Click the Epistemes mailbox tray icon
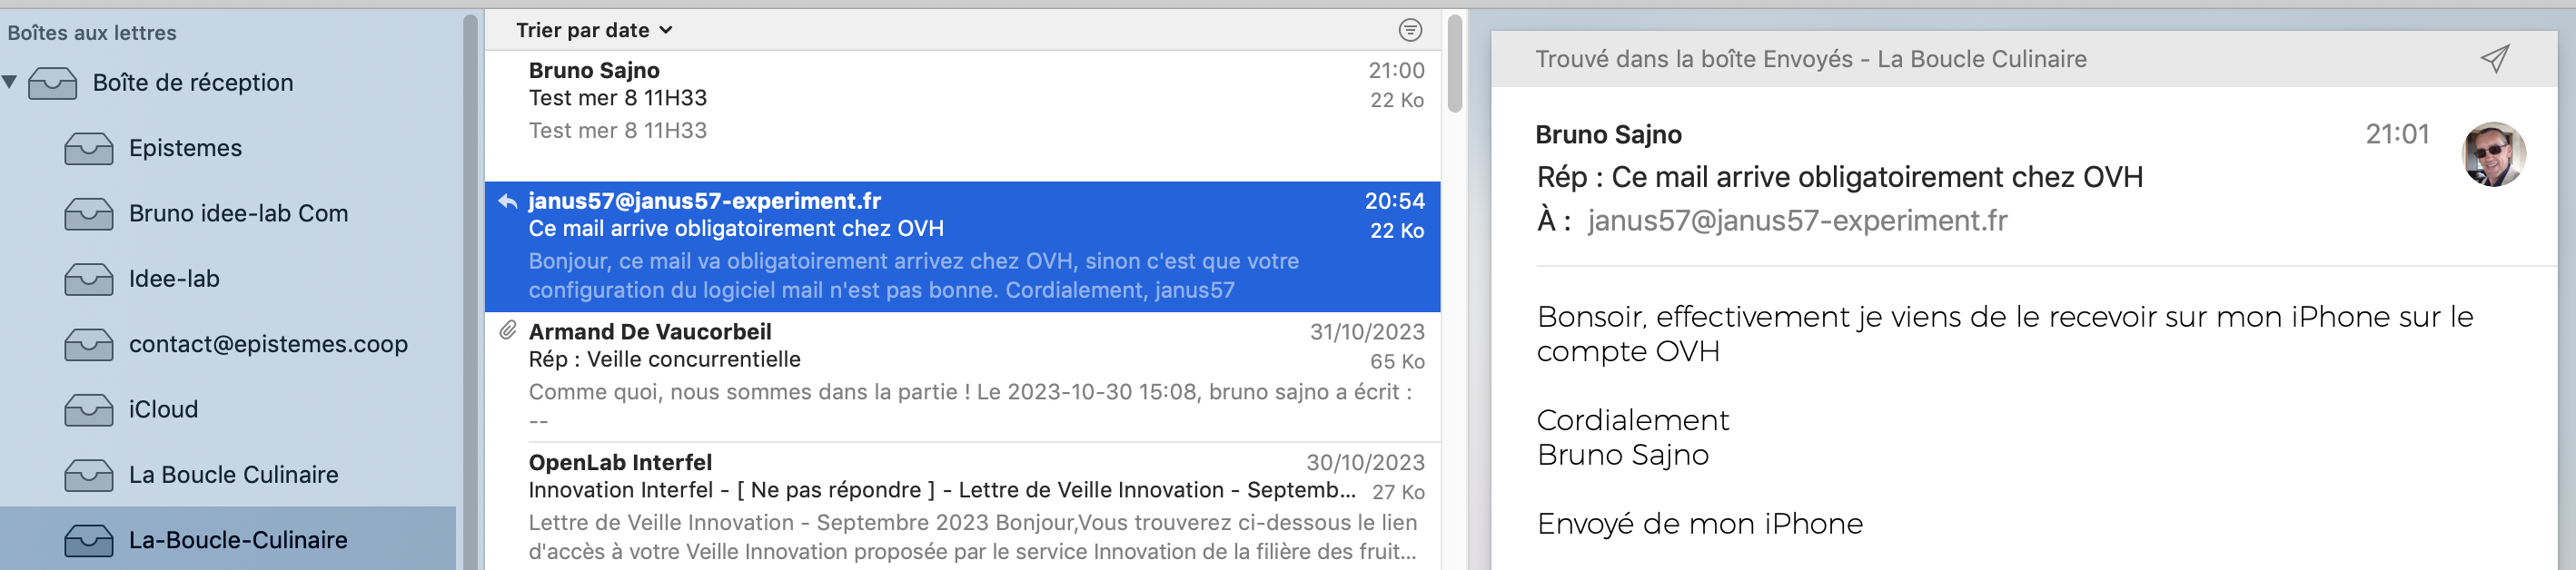The image size is (2576, 570). (89, 149)
